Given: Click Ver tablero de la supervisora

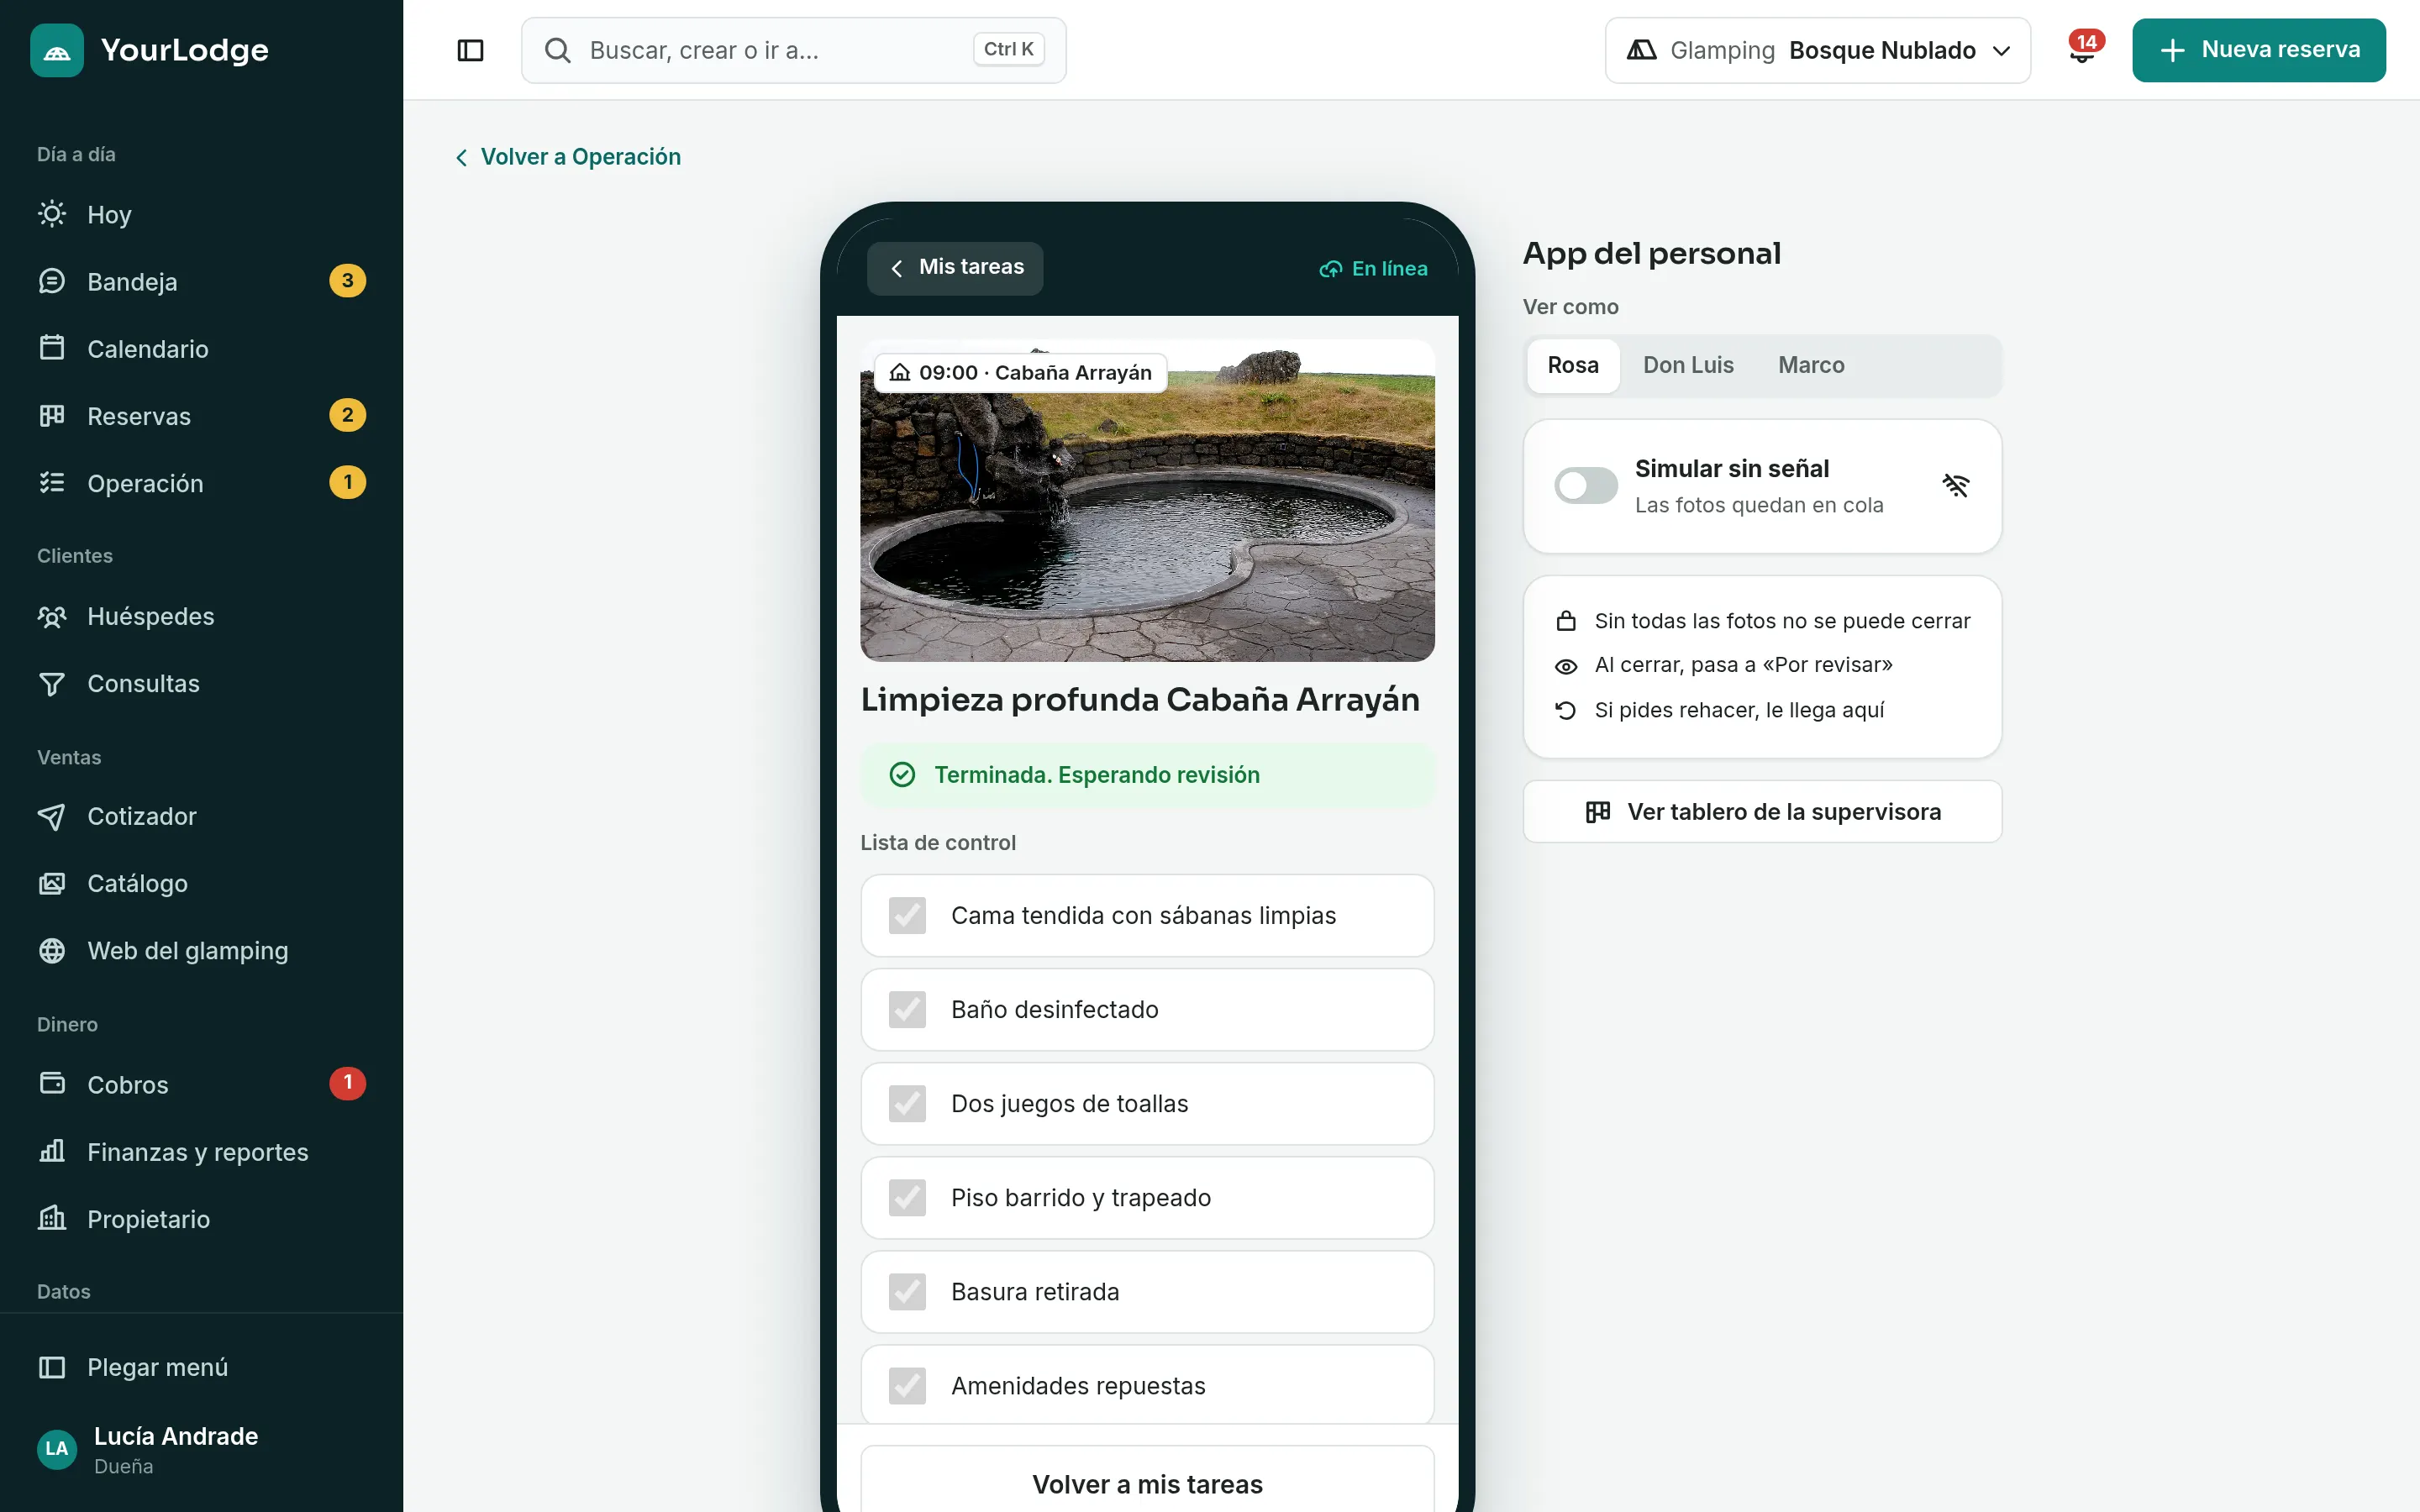Looking at the screenshot, I should click(1762, 812).
